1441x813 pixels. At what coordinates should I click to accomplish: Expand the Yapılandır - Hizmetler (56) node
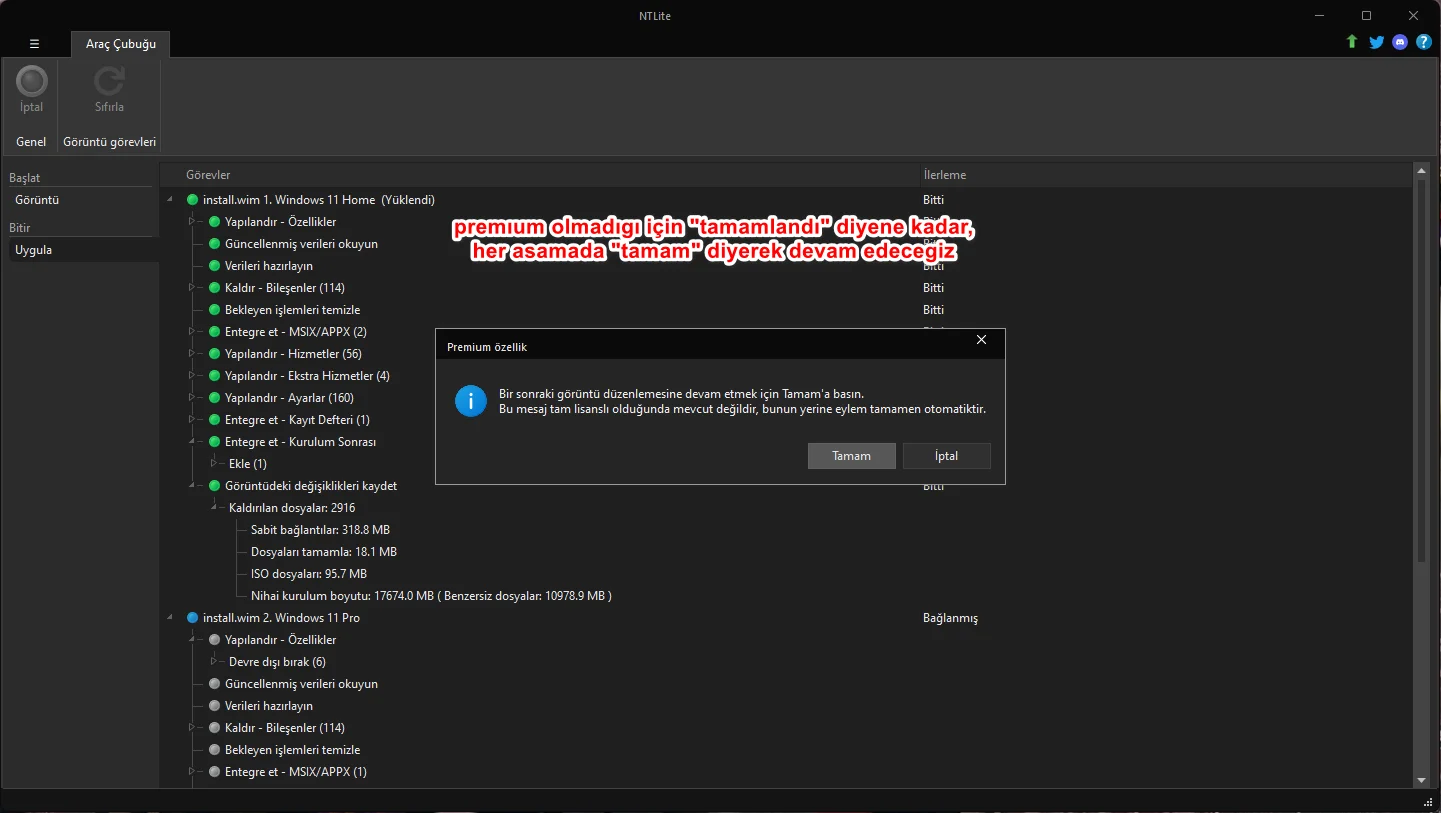(193, 354)
